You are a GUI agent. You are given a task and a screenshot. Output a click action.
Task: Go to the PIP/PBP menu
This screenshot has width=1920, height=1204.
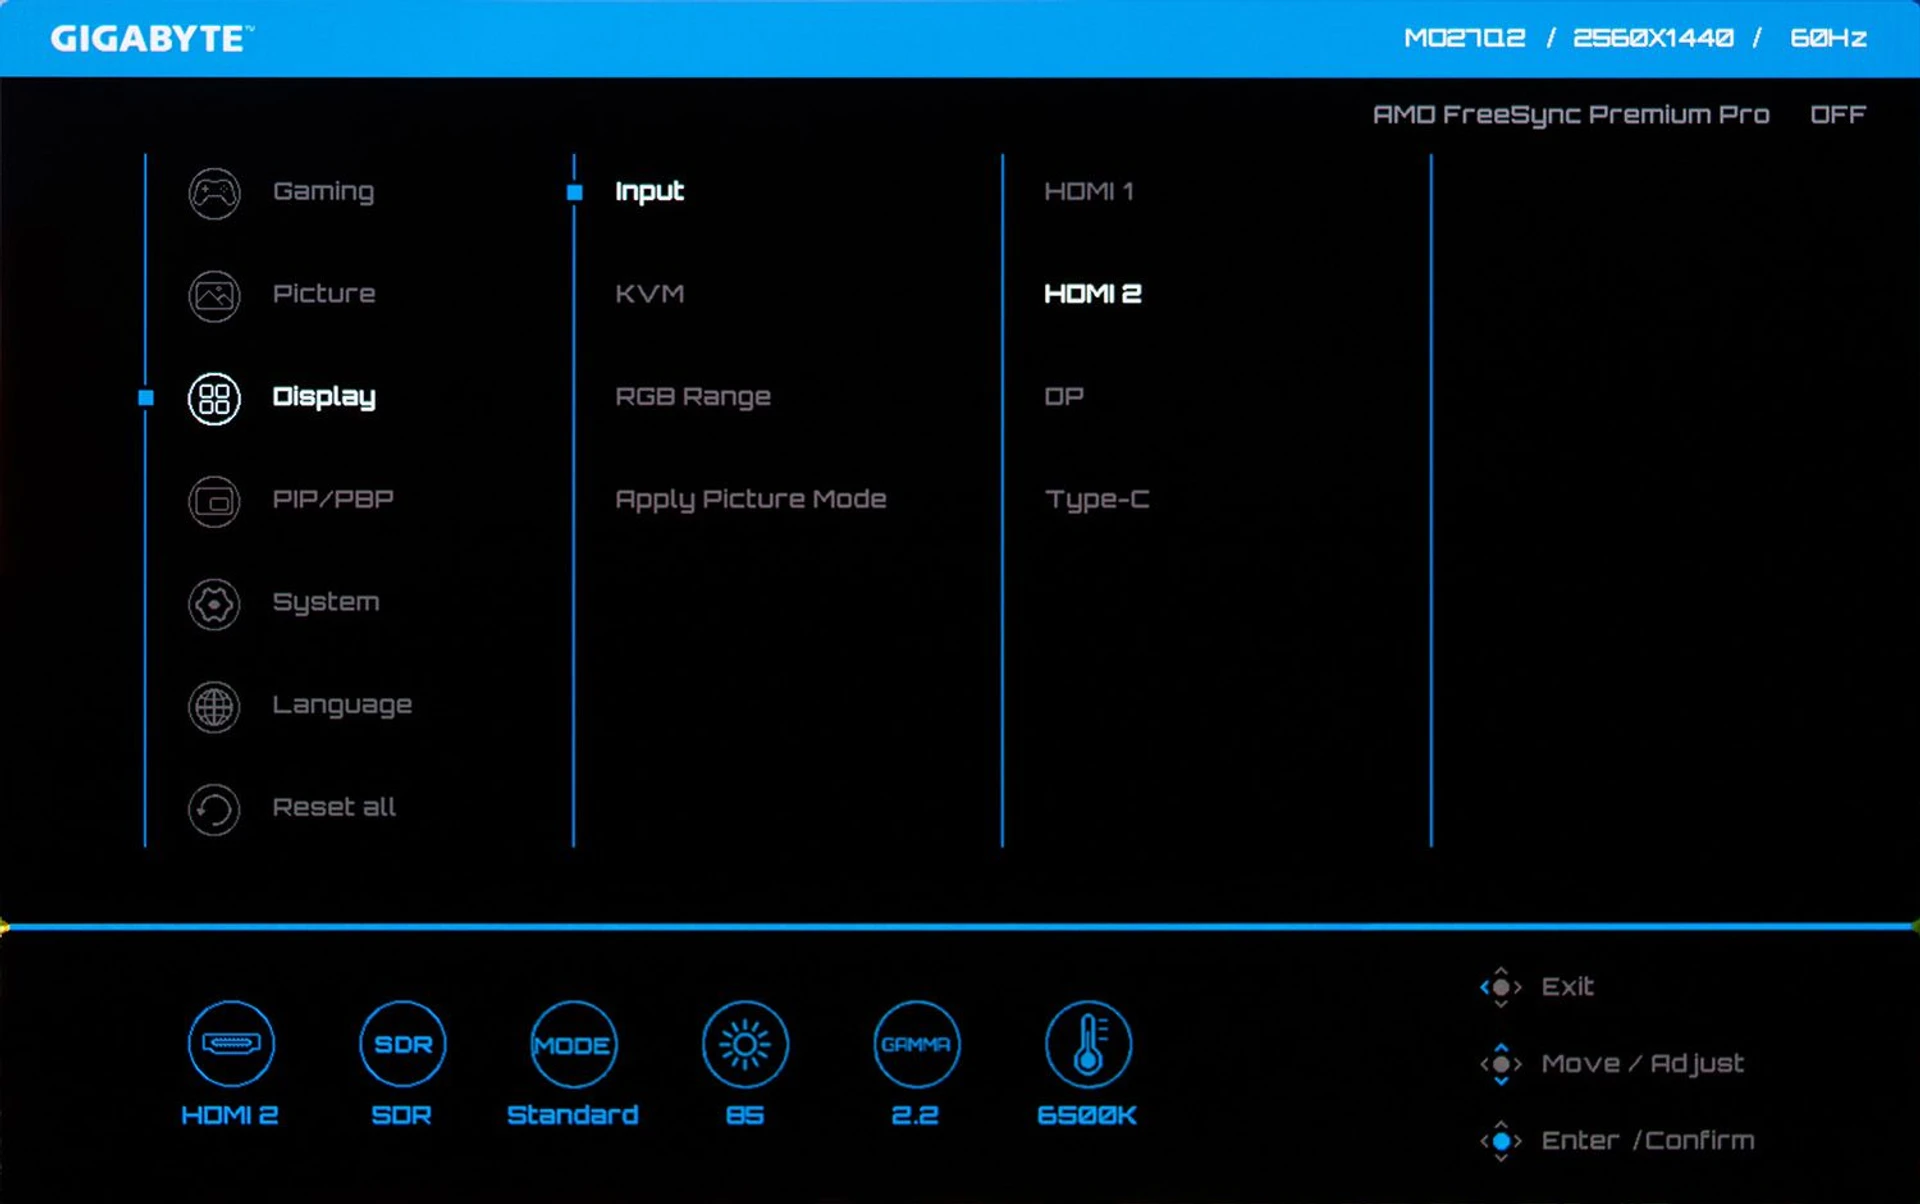point(333,499)
